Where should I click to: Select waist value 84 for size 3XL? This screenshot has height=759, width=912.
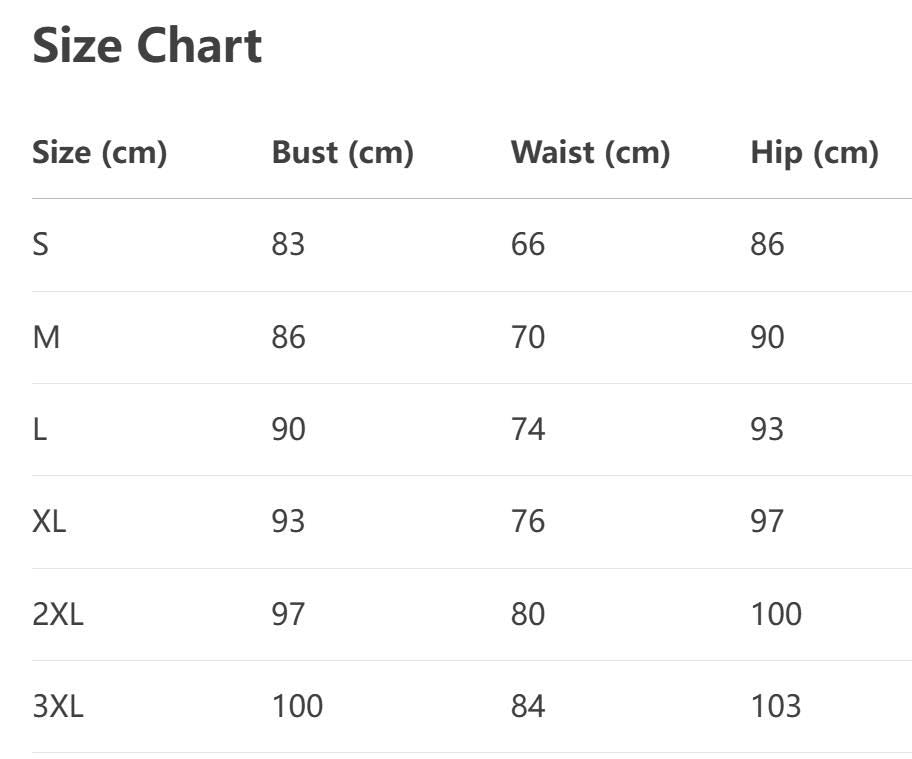pyautogui.click(x=528, y=706)
